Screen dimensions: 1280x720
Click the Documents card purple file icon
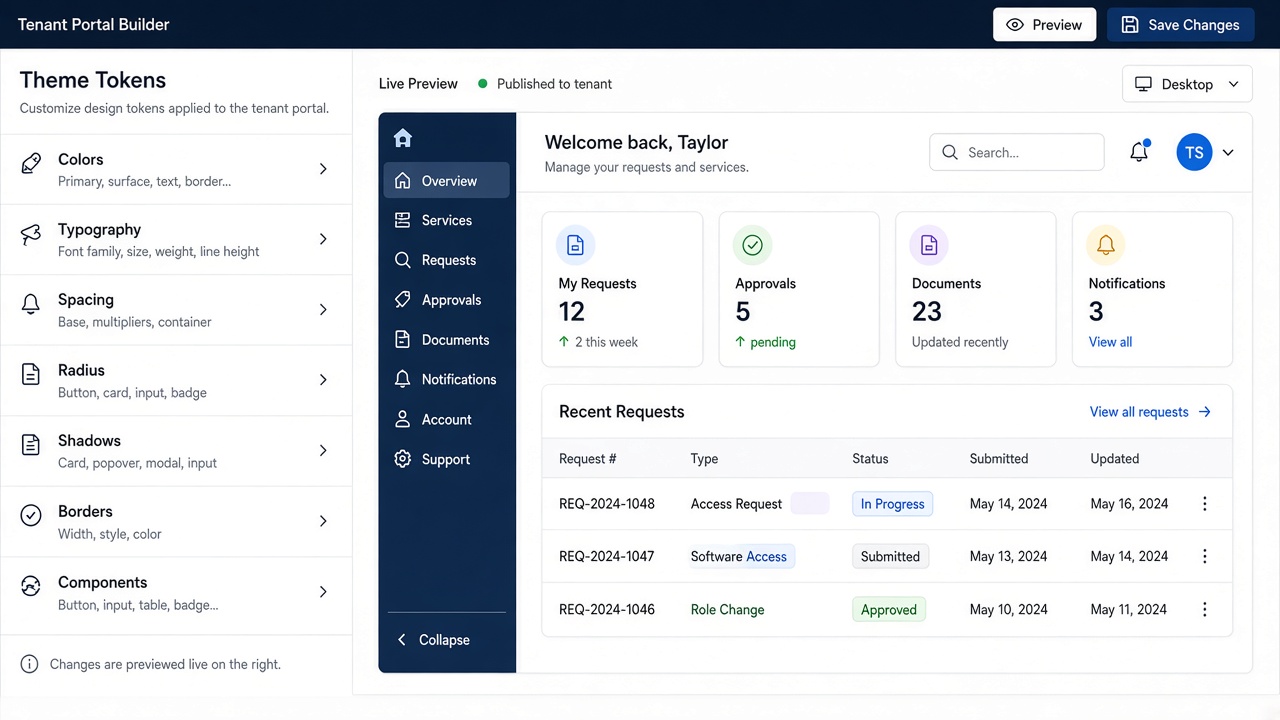pyautogui.click(x=929, y=245)
